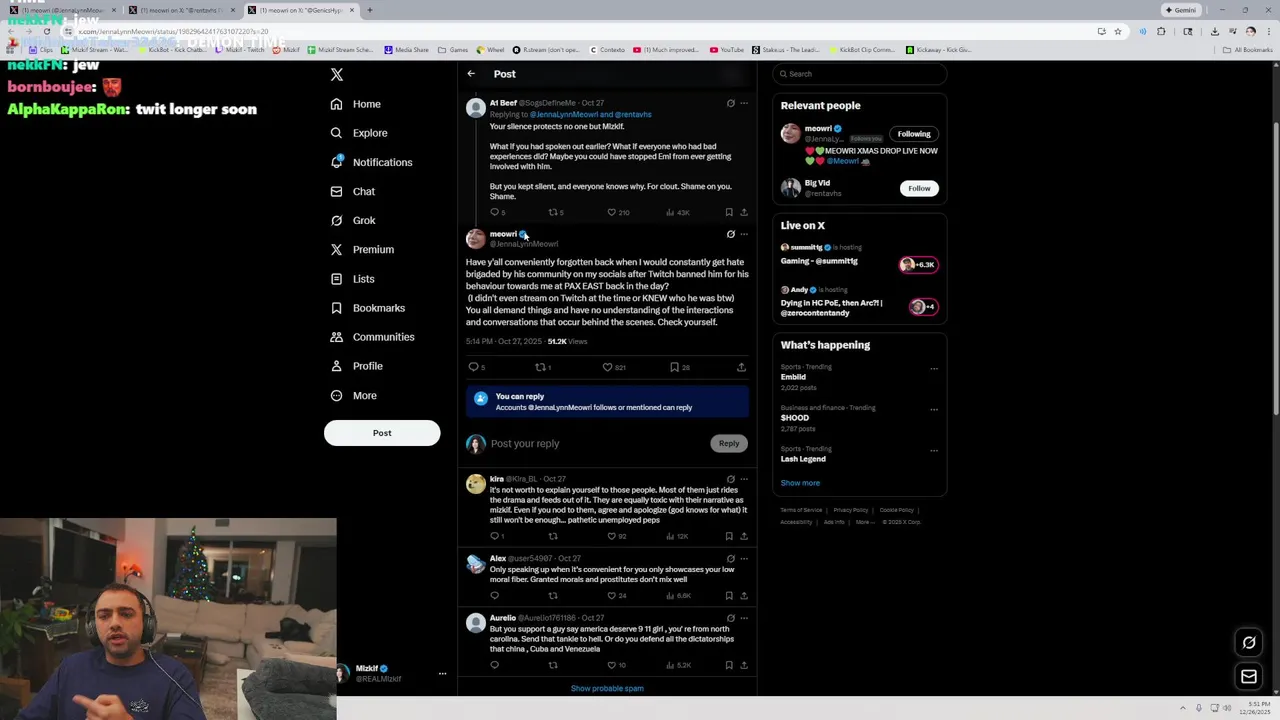Go back using the Post header arrow
The image size is (1280, 720).
pos(471,74)
